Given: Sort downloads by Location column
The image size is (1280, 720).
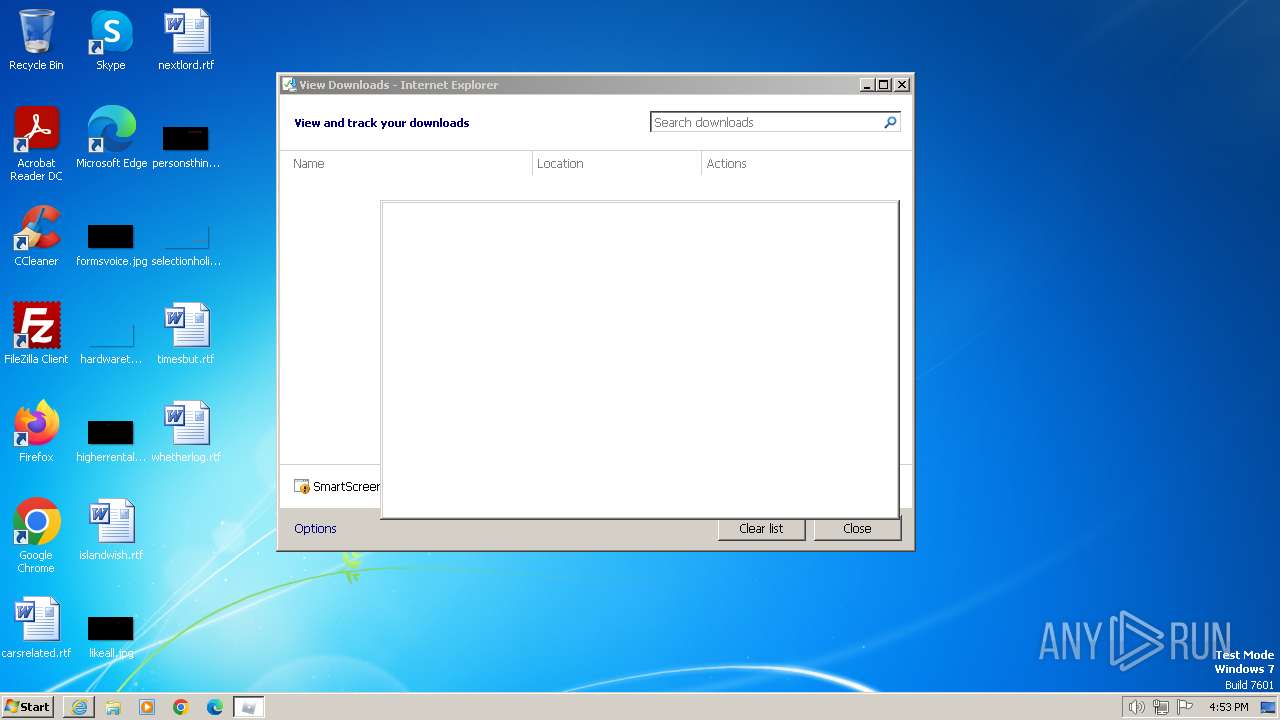Looking at the screenshot, I should point(617,163).
